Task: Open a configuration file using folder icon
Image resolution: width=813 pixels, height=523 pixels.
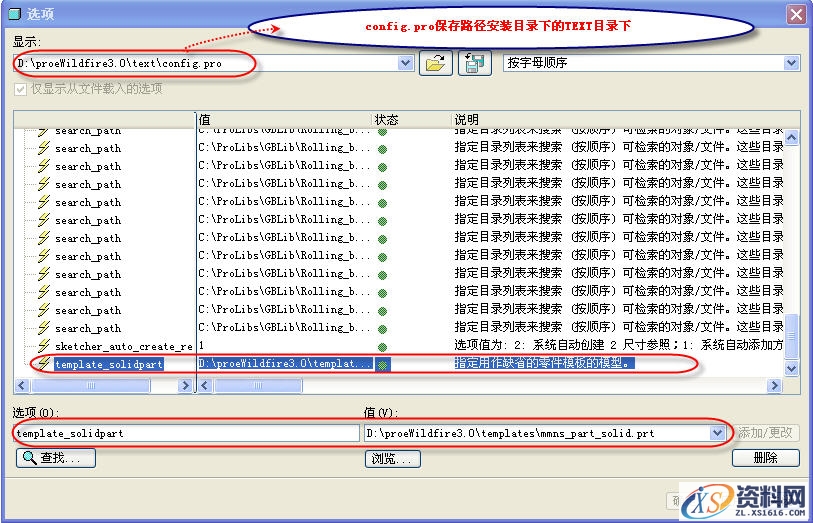Action: (x=436, y=63)
